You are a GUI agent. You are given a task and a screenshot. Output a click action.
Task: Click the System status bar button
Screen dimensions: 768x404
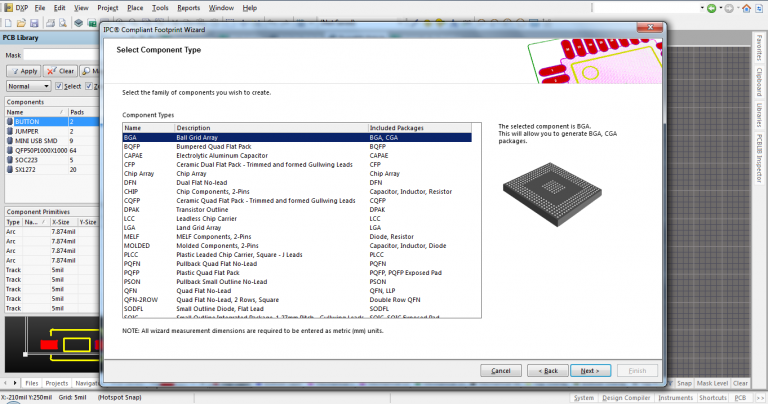tap(583, 398)
